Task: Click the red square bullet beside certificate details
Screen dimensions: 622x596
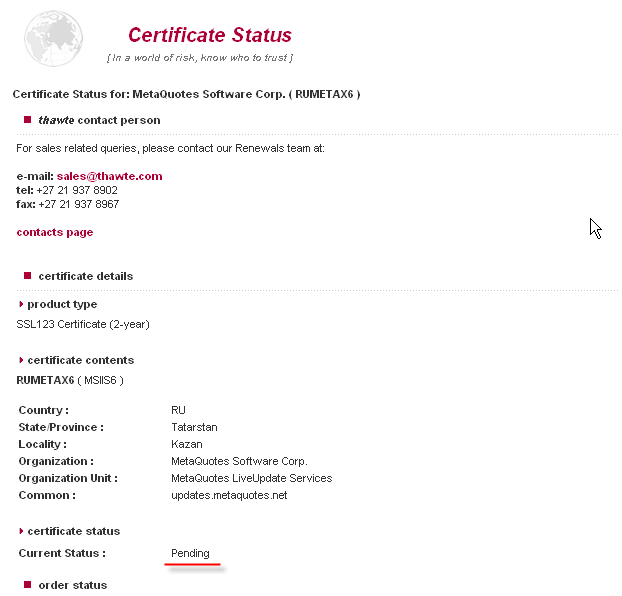Action: pos(27,275)
